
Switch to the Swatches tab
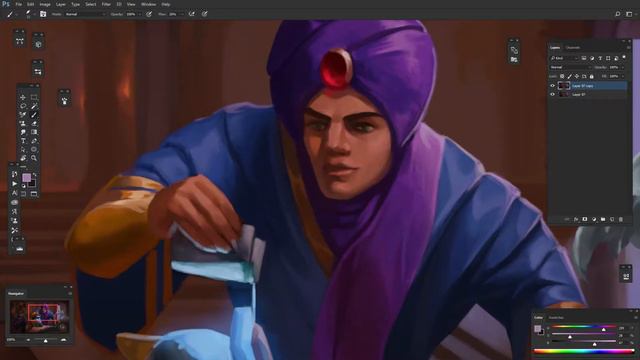click(556, 317)
